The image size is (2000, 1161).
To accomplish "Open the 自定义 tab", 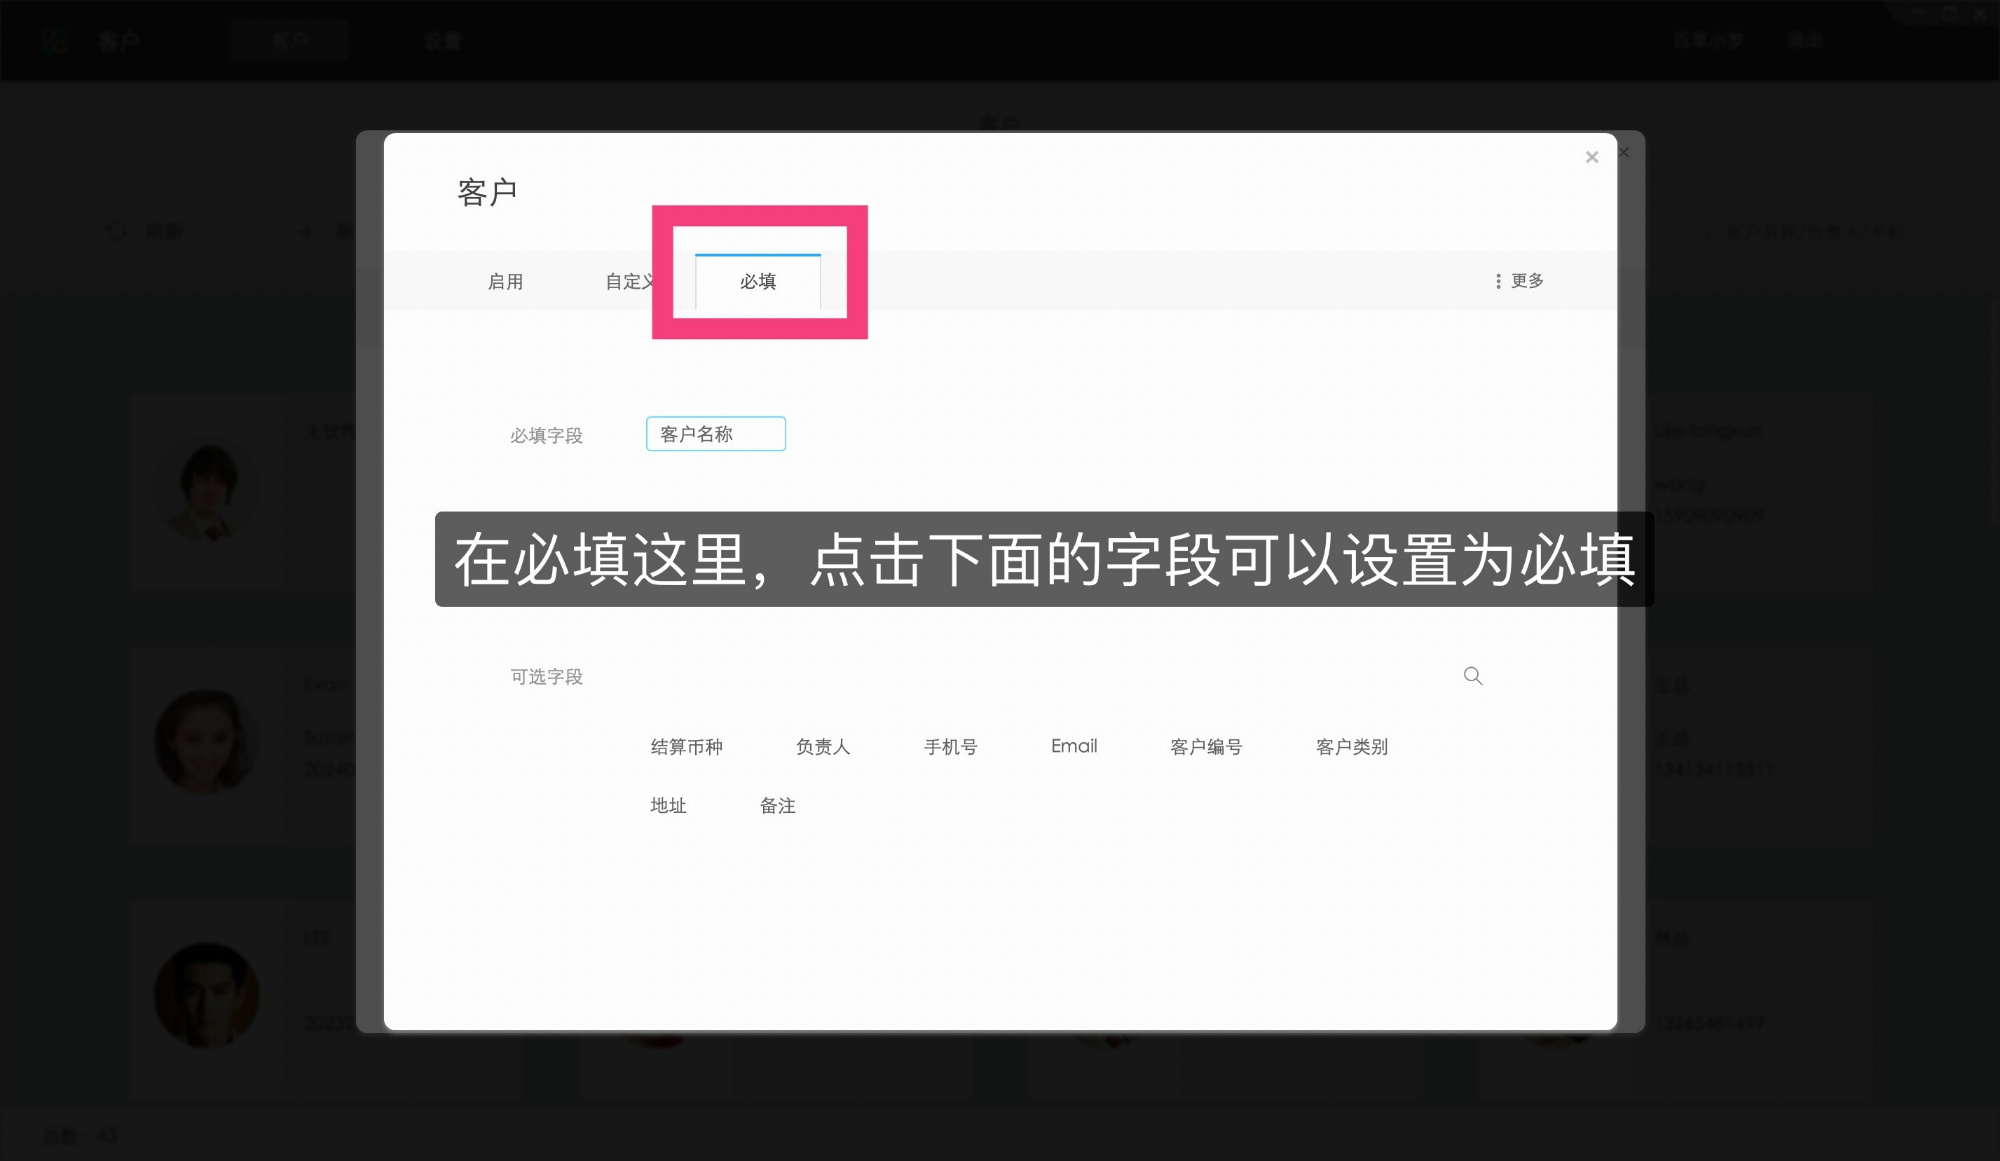I will click(628, 281).
